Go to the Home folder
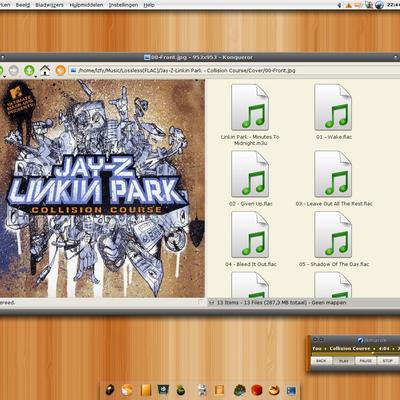Image resolution: width=400 pixels, height=400 pixels. 45,70
